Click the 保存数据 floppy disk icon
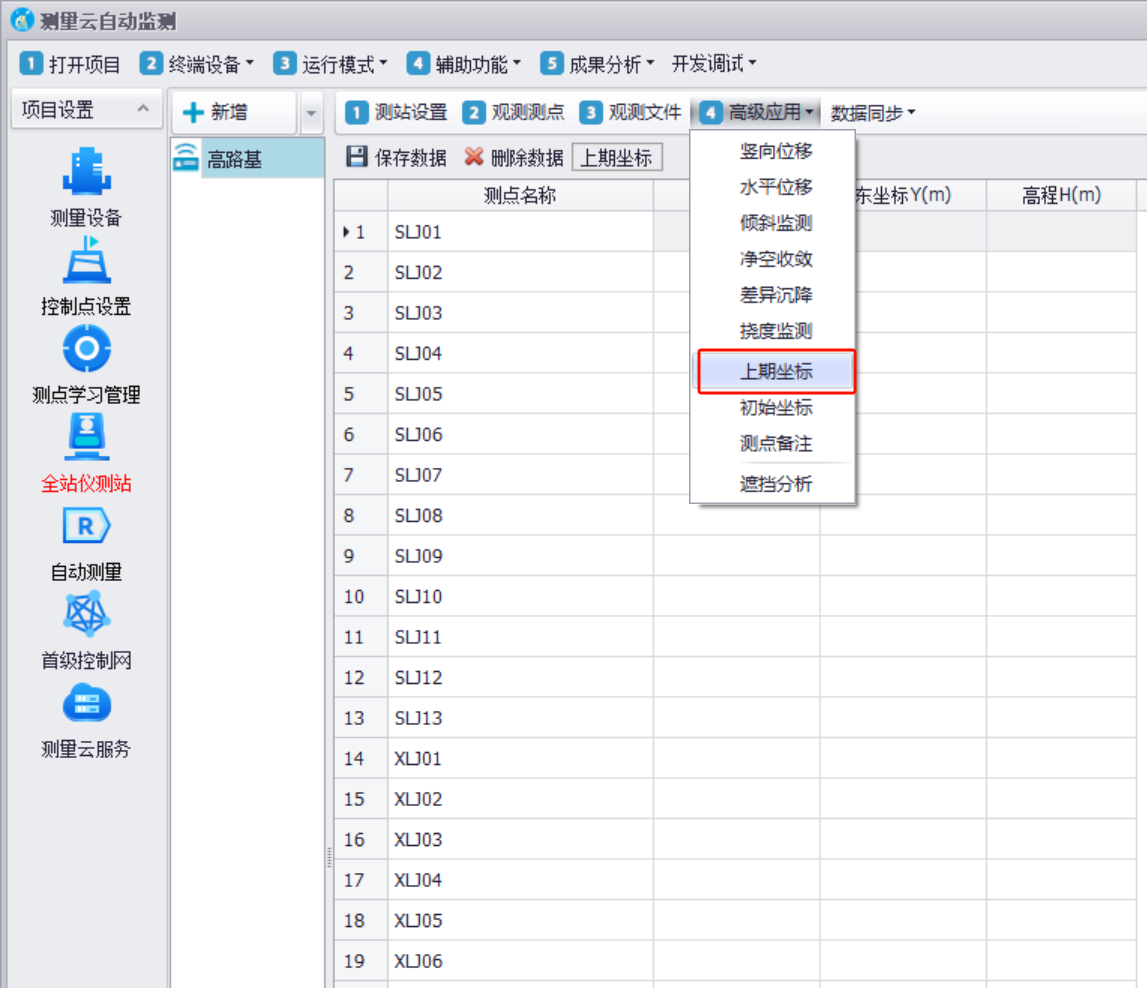 pos(357,157)
